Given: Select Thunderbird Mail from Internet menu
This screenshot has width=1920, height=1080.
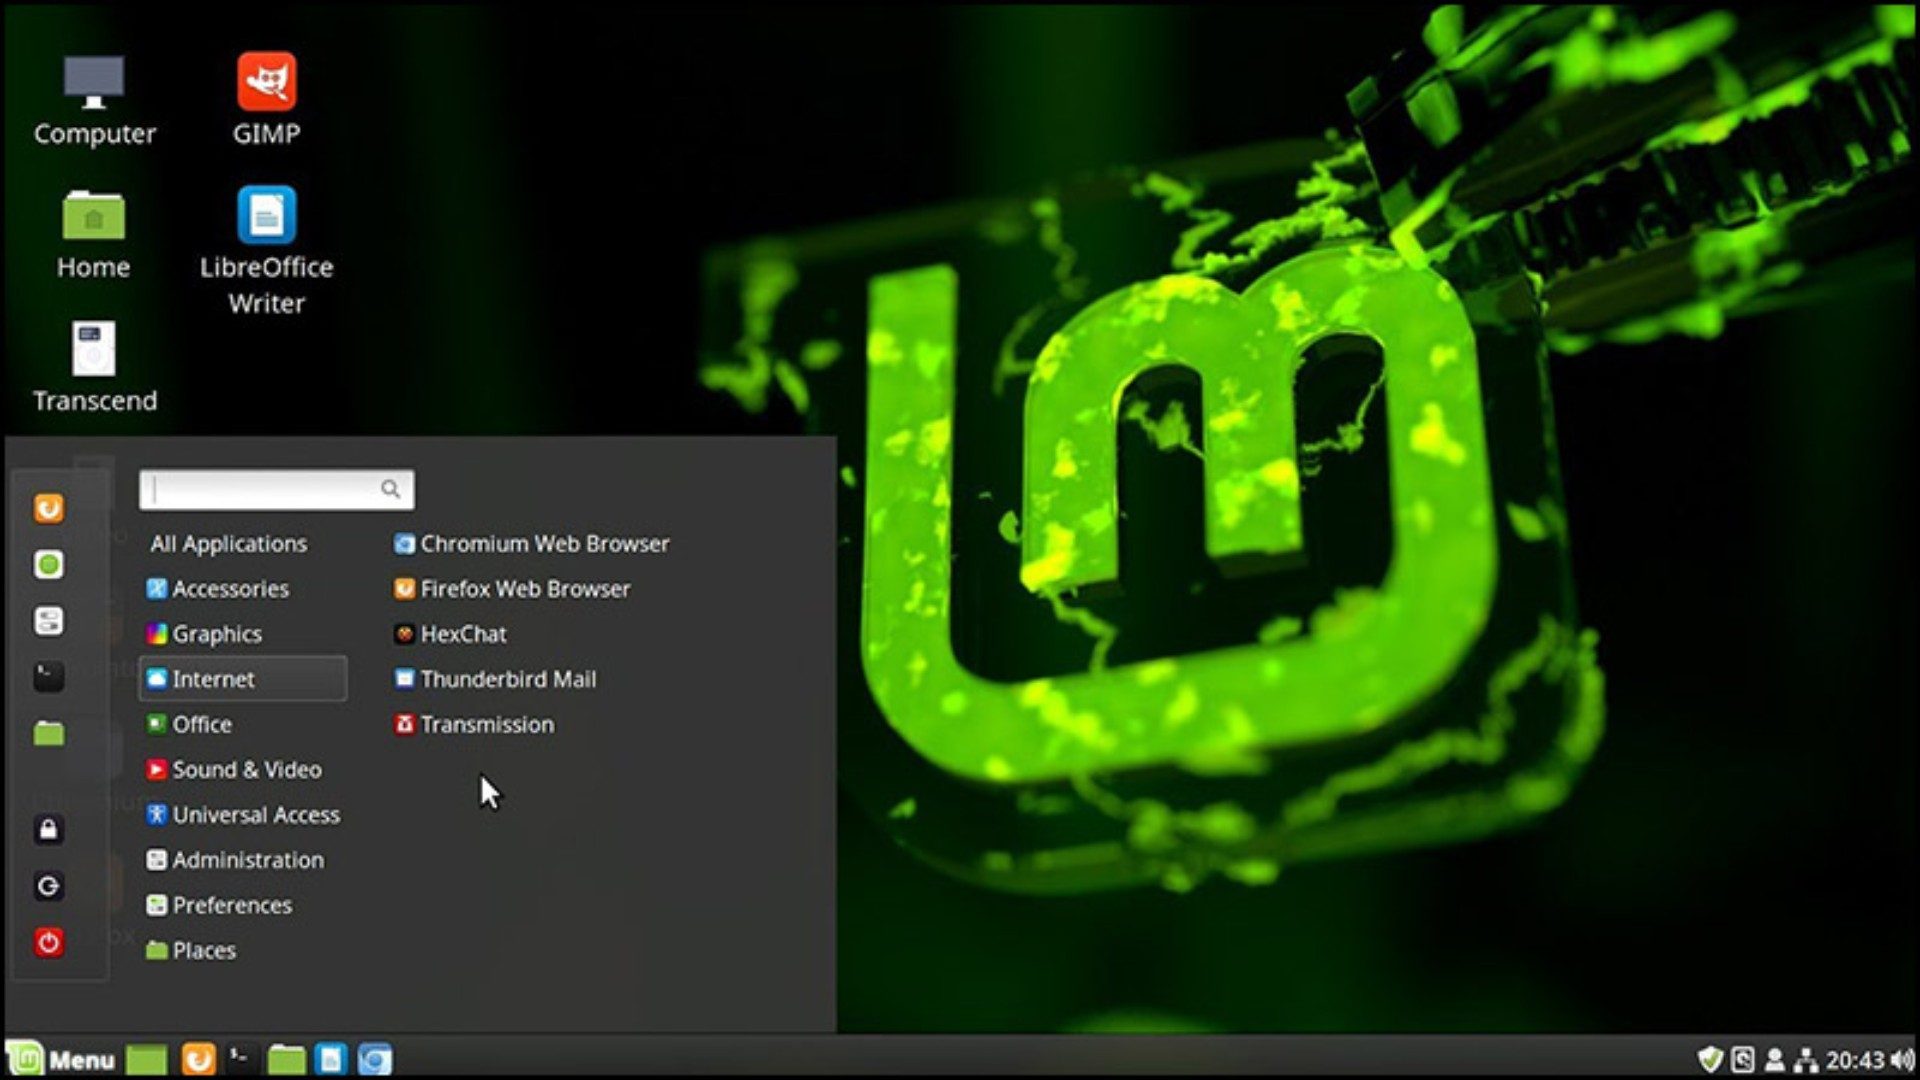Looking at the screenshot, I should [506, 678].
